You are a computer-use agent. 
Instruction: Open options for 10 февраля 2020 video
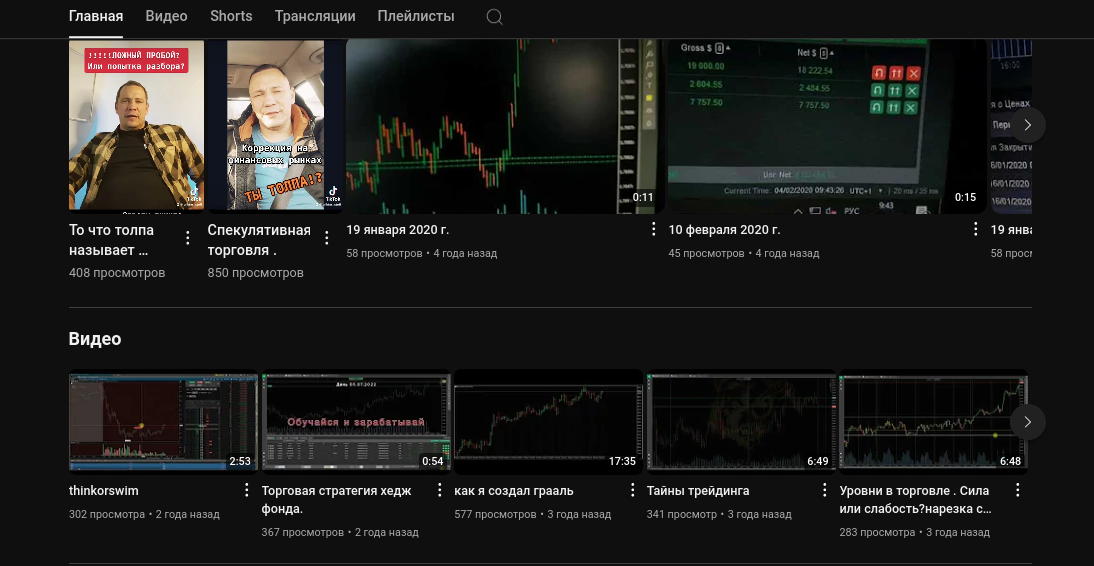pyautogui.click(x=976, y=229)
